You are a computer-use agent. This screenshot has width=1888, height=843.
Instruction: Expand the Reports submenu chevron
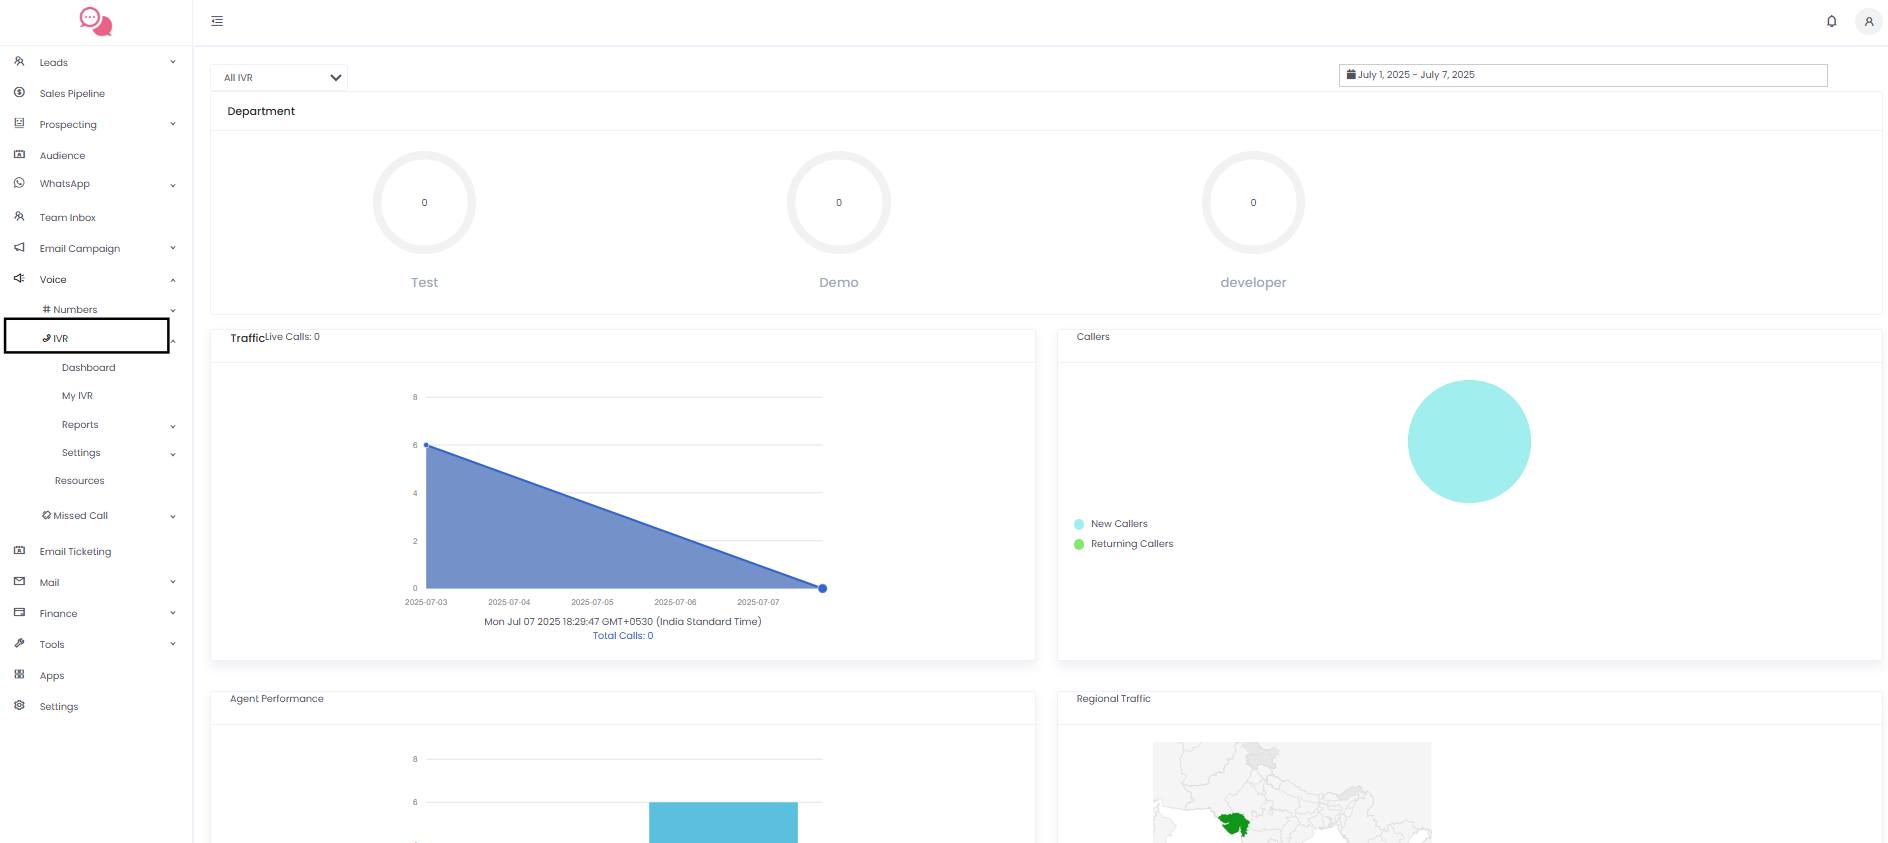(x=173, y=426)
